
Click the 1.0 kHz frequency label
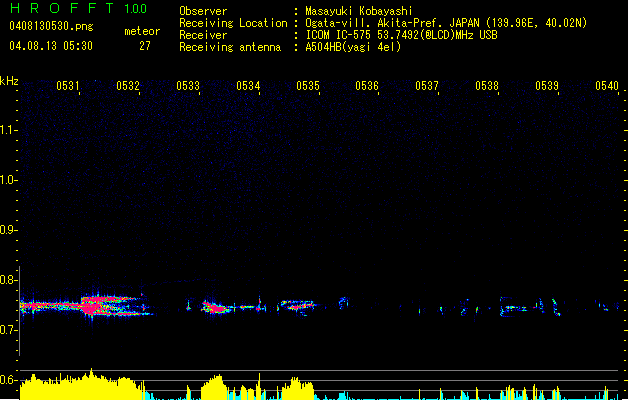[x=8, y=180]
